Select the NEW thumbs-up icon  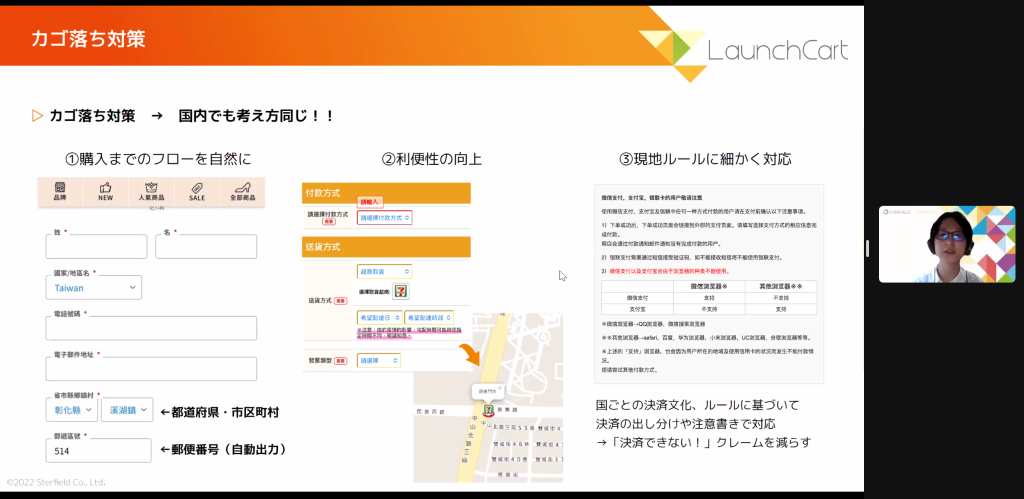pyautogui.click(x=105, y=191)
